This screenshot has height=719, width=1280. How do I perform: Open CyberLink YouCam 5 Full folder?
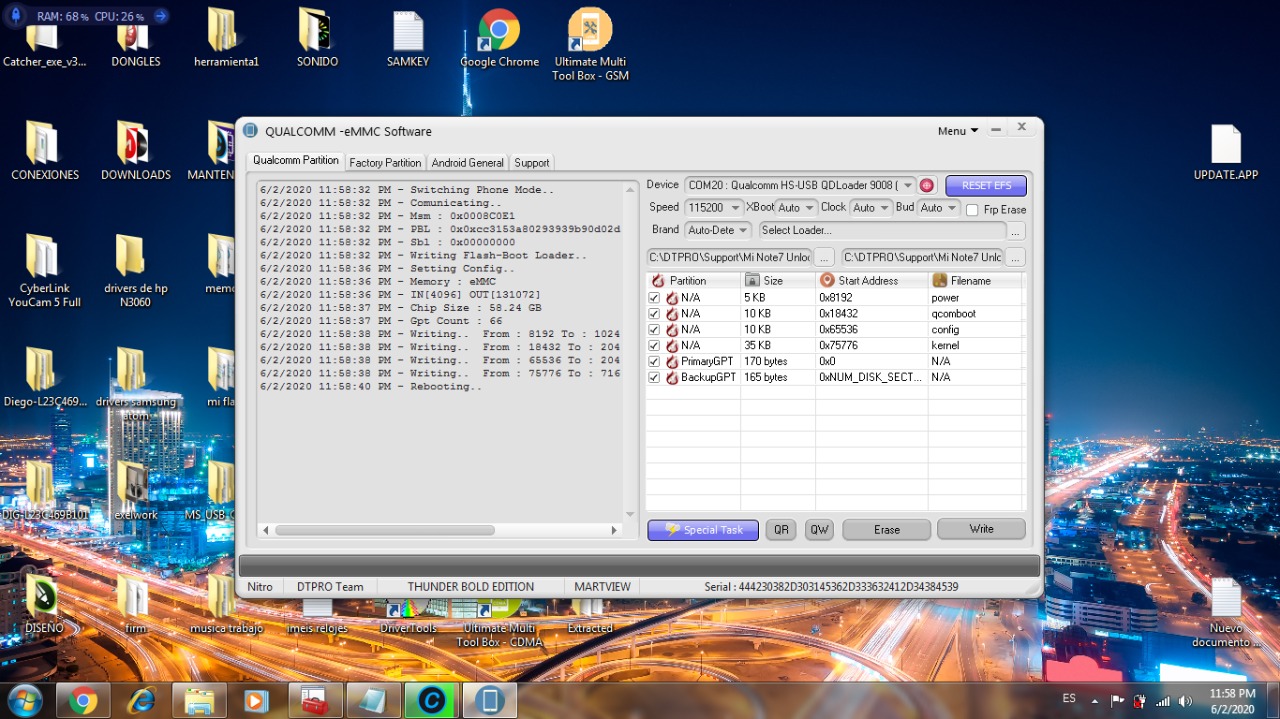45,271
